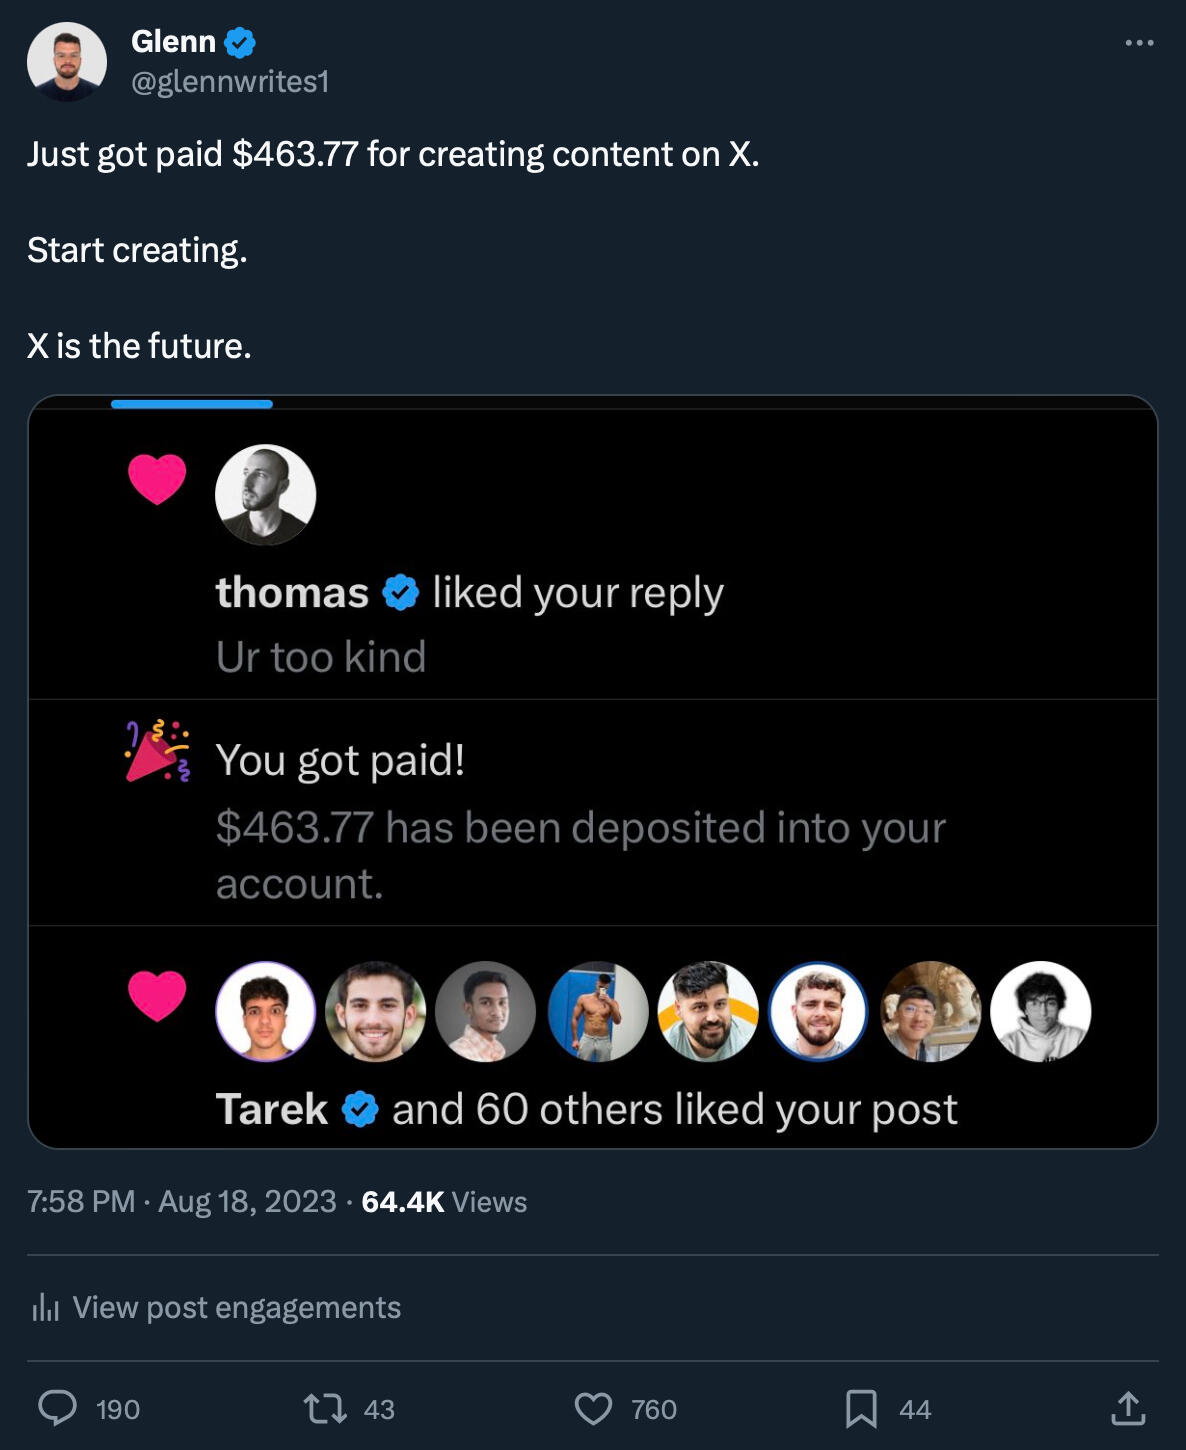
Task: Click the reply speech bubble icon
Action: coord(58,1408)
